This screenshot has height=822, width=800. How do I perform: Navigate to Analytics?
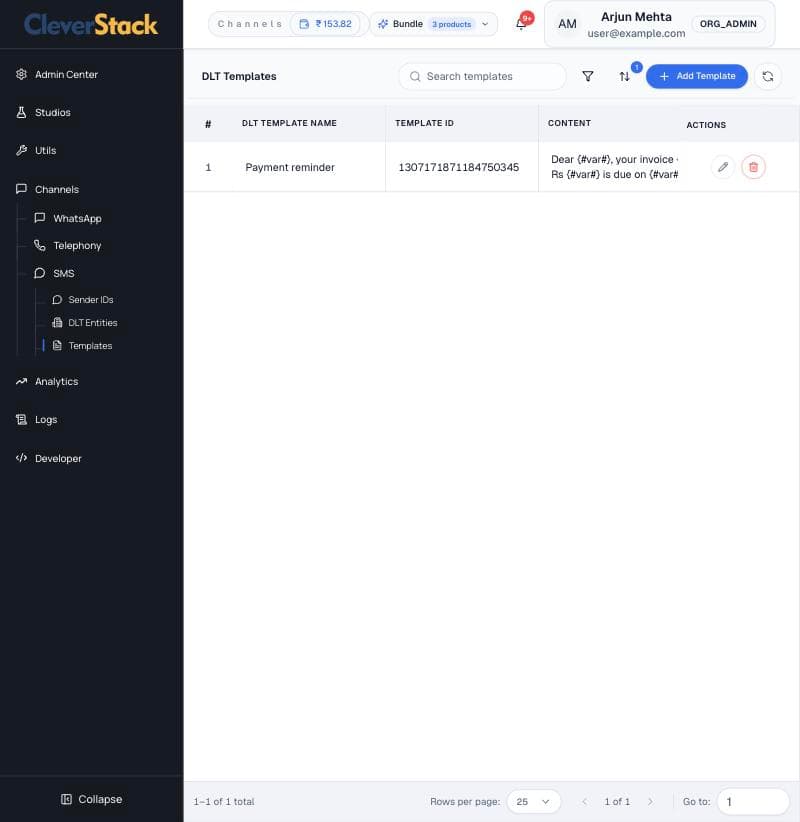tap(57, 382)
